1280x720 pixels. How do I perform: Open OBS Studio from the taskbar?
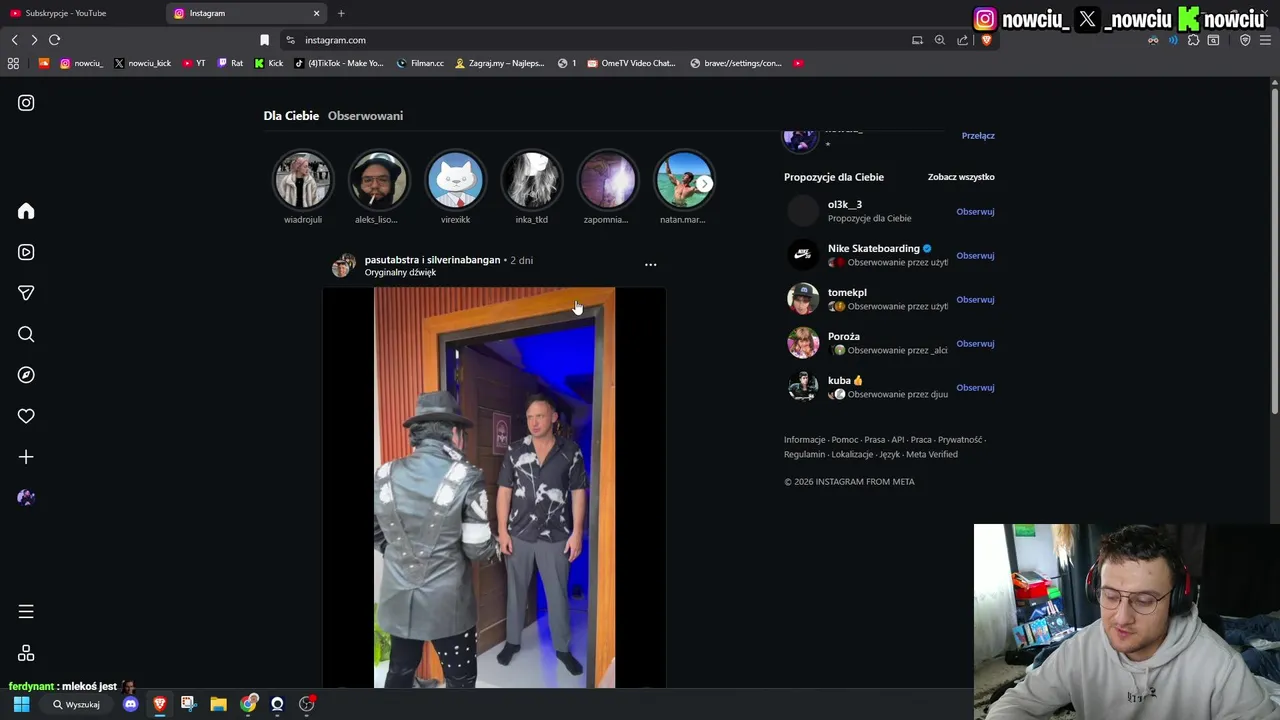[x=307, y=704]
